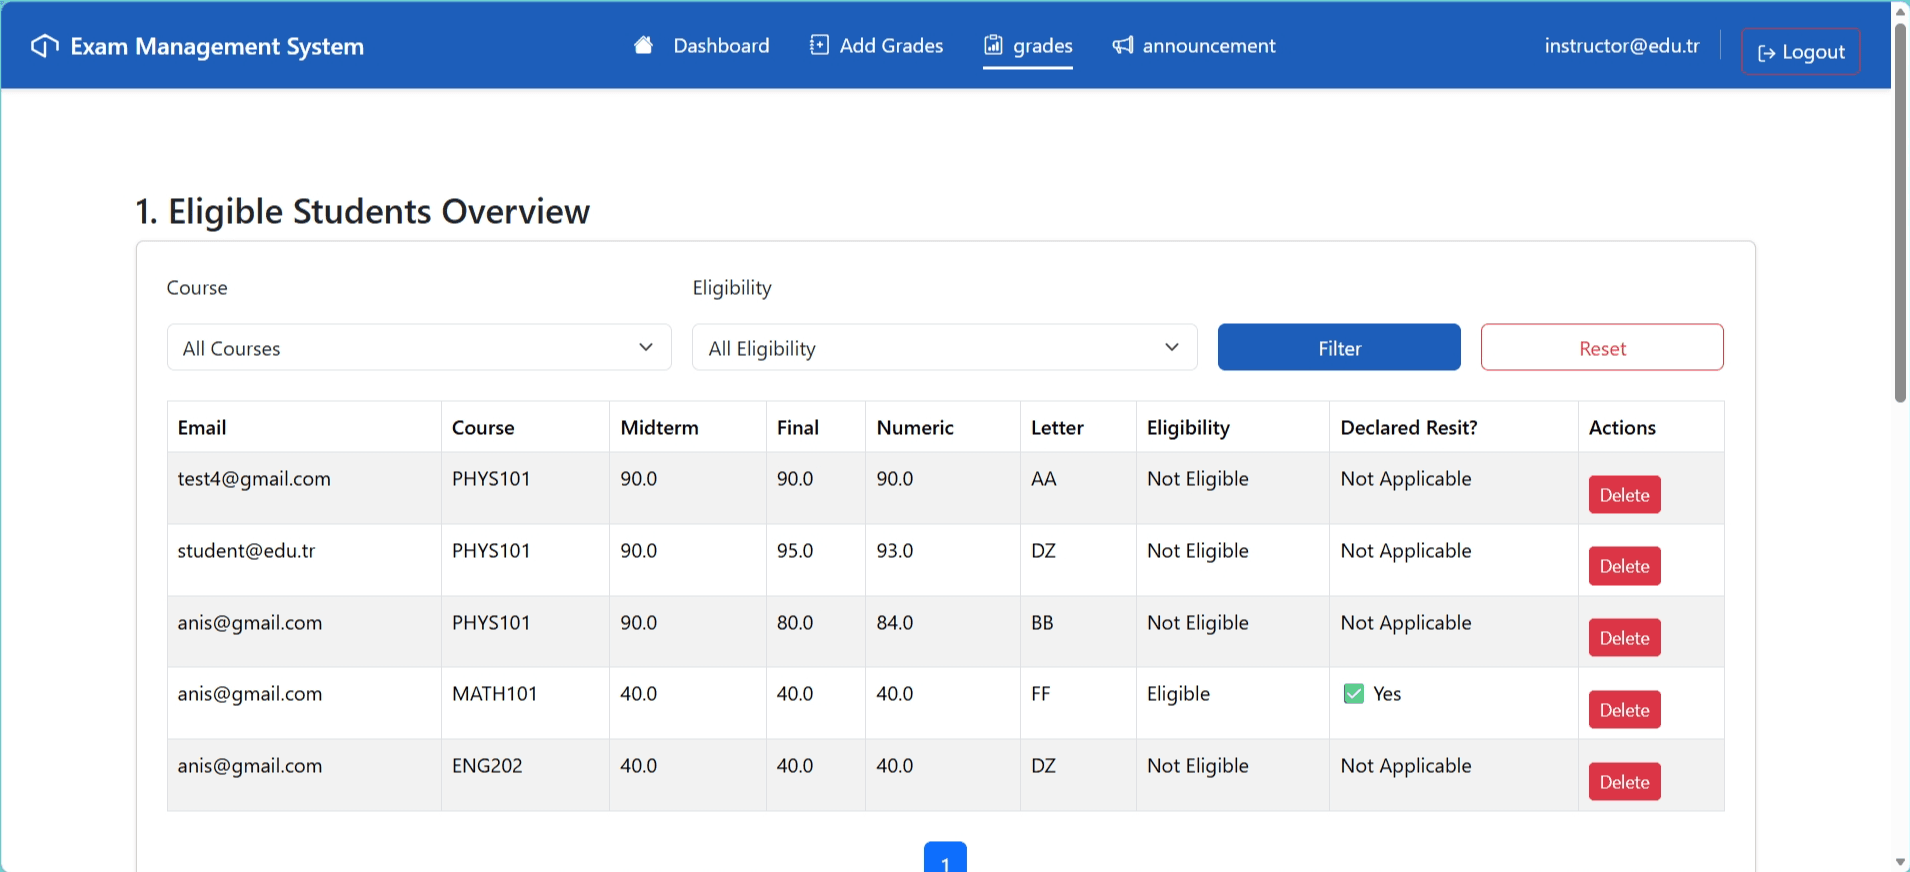The image size is (1910, 872).
Task: Delete the anis@gmail.com PHYS101 row
Action: [x=1625, y=638]
